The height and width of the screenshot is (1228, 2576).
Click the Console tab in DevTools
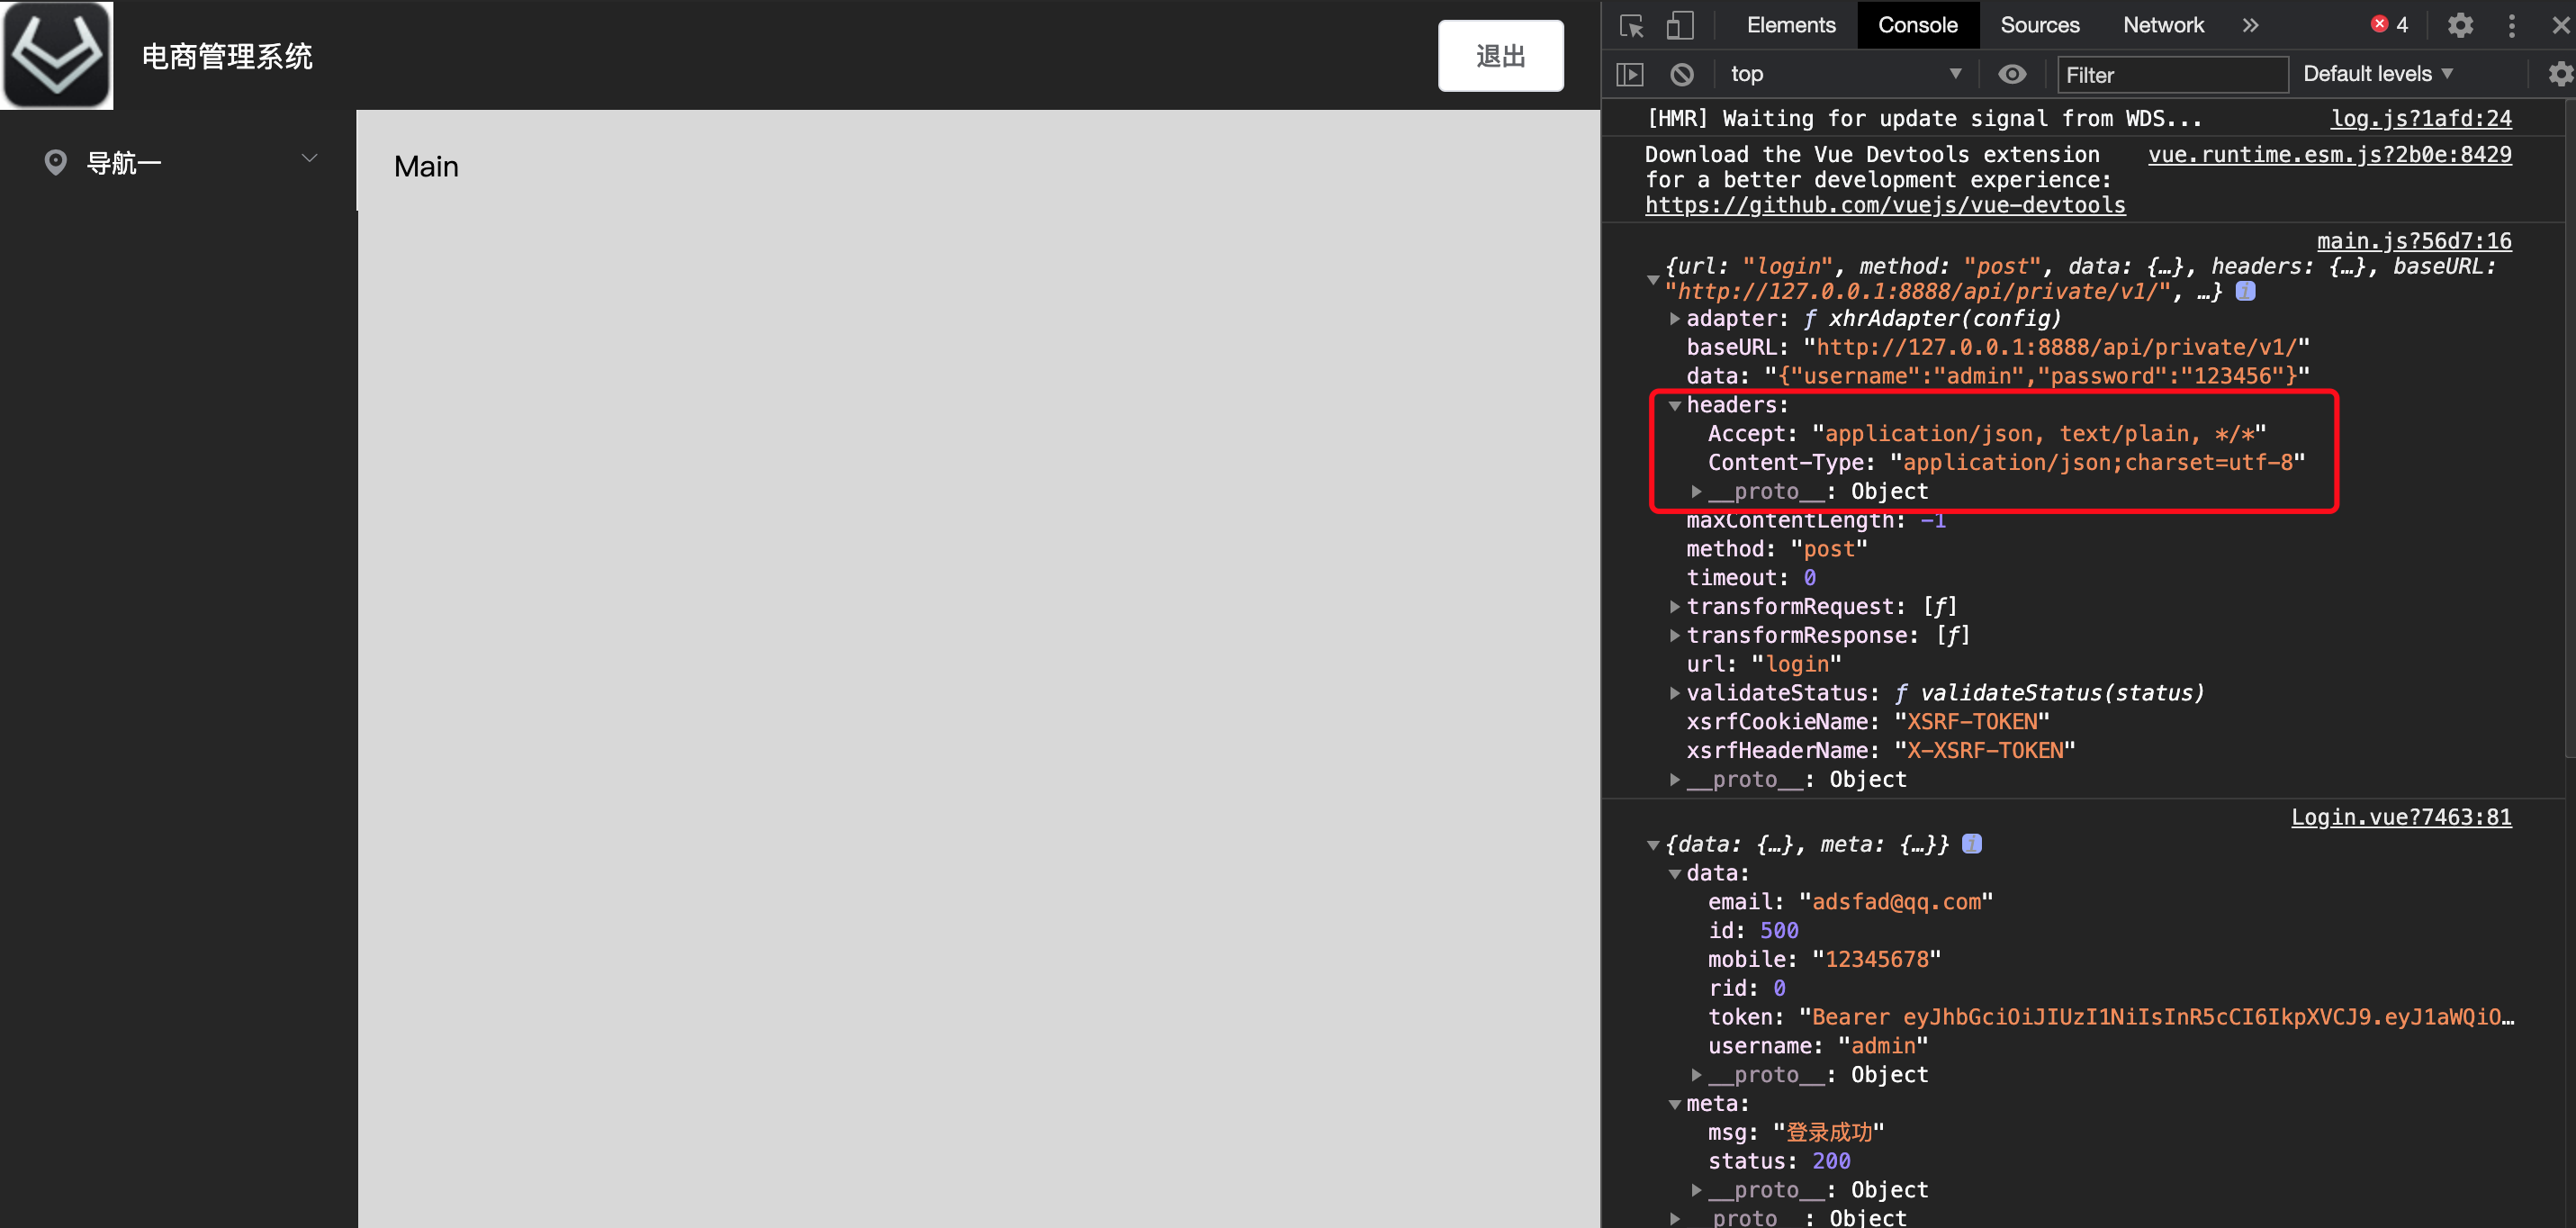[x=1917, y=24]
